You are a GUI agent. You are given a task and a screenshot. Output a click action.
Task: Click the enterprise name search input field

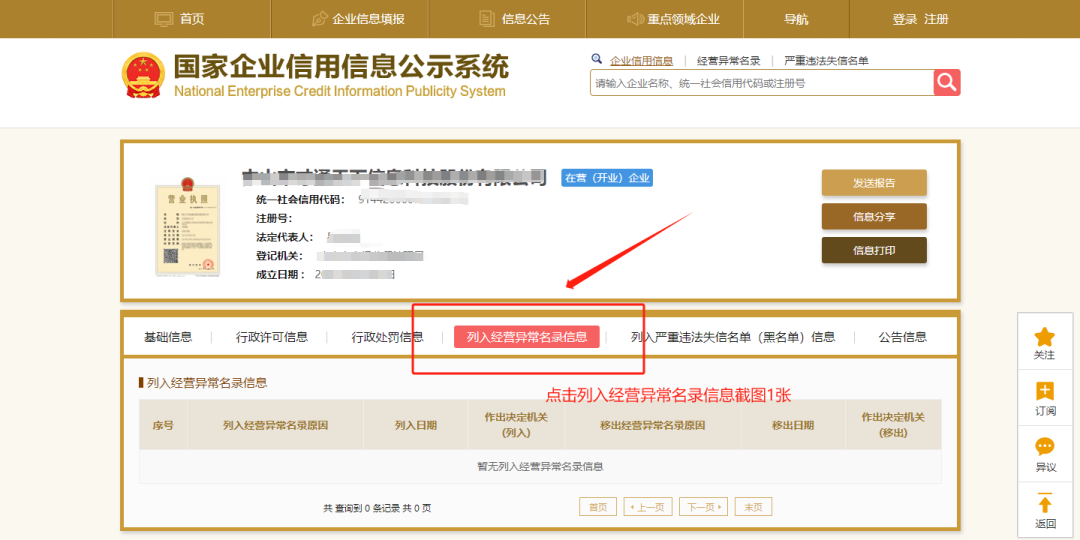click(x=762, y=83)
